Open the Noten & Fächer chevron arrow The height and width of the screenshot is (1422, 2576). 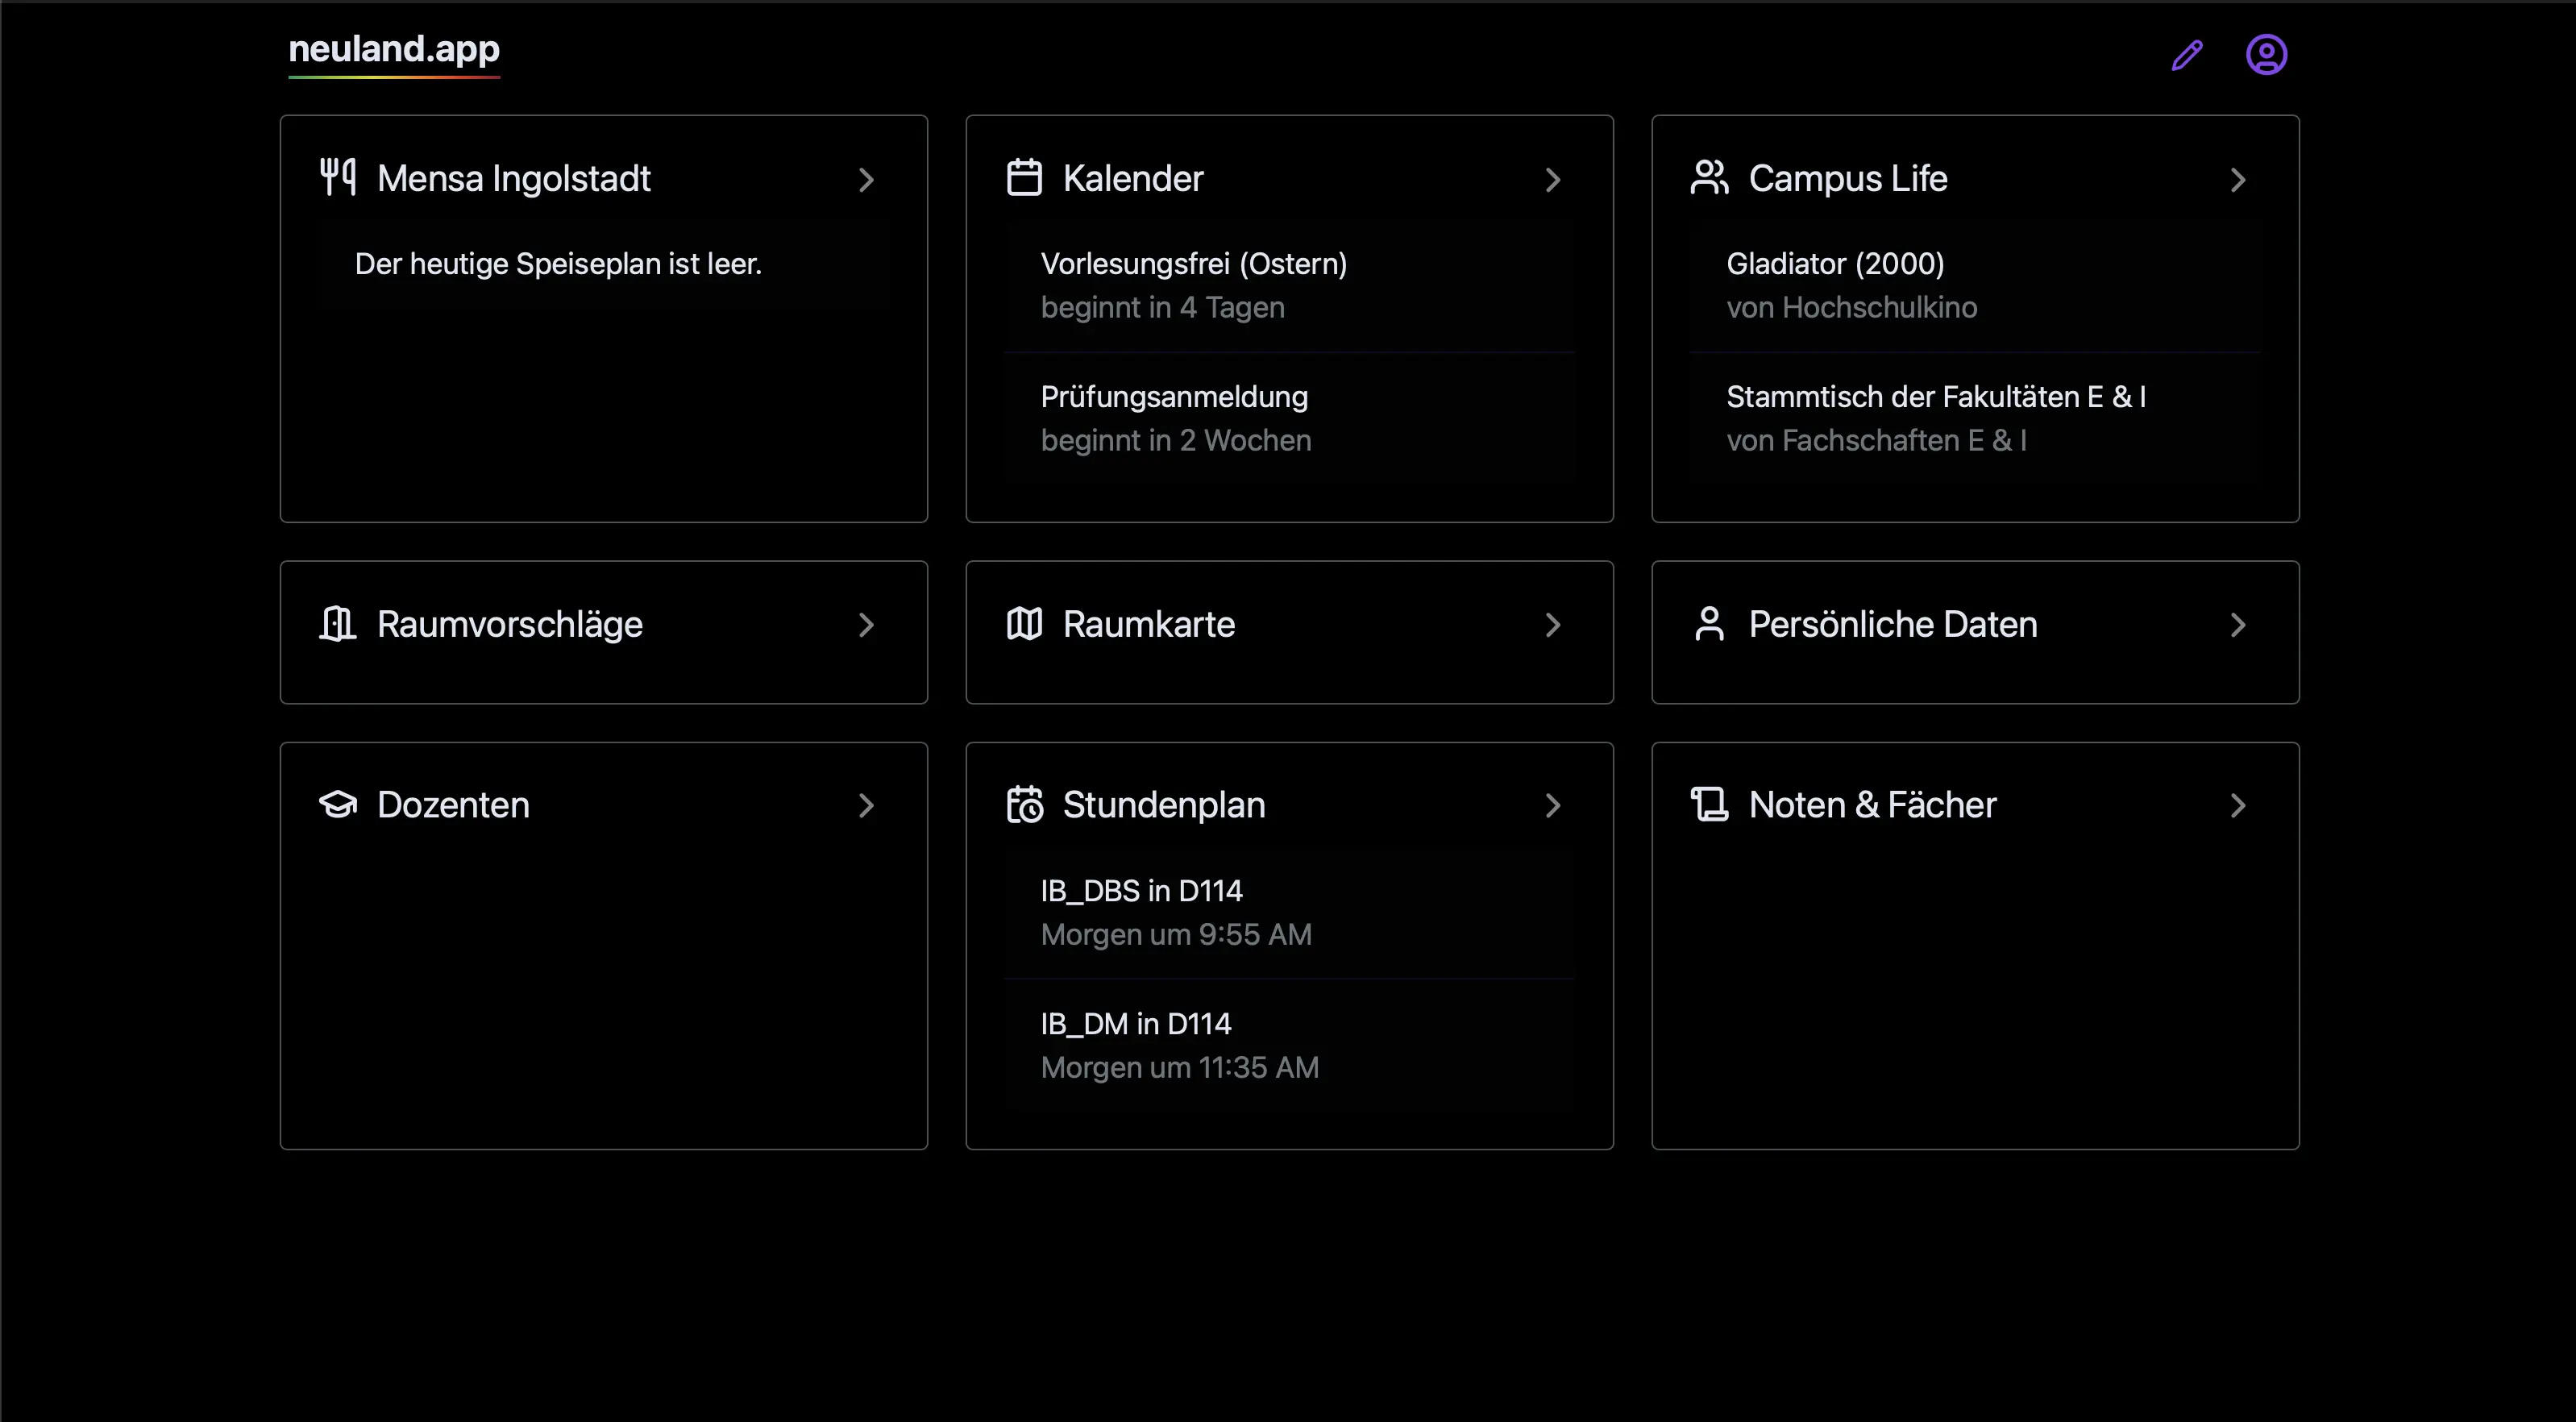(2239, 805)
